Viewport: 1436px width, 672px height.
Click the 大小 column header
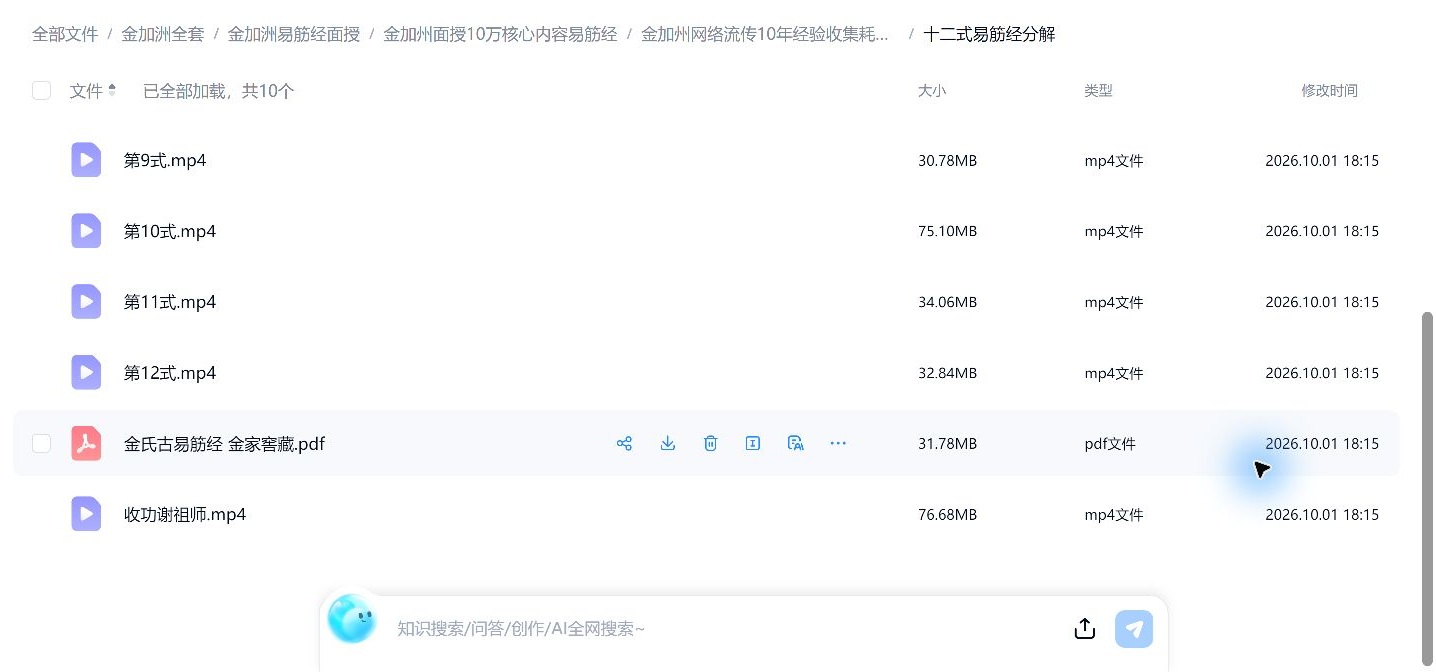932,90
